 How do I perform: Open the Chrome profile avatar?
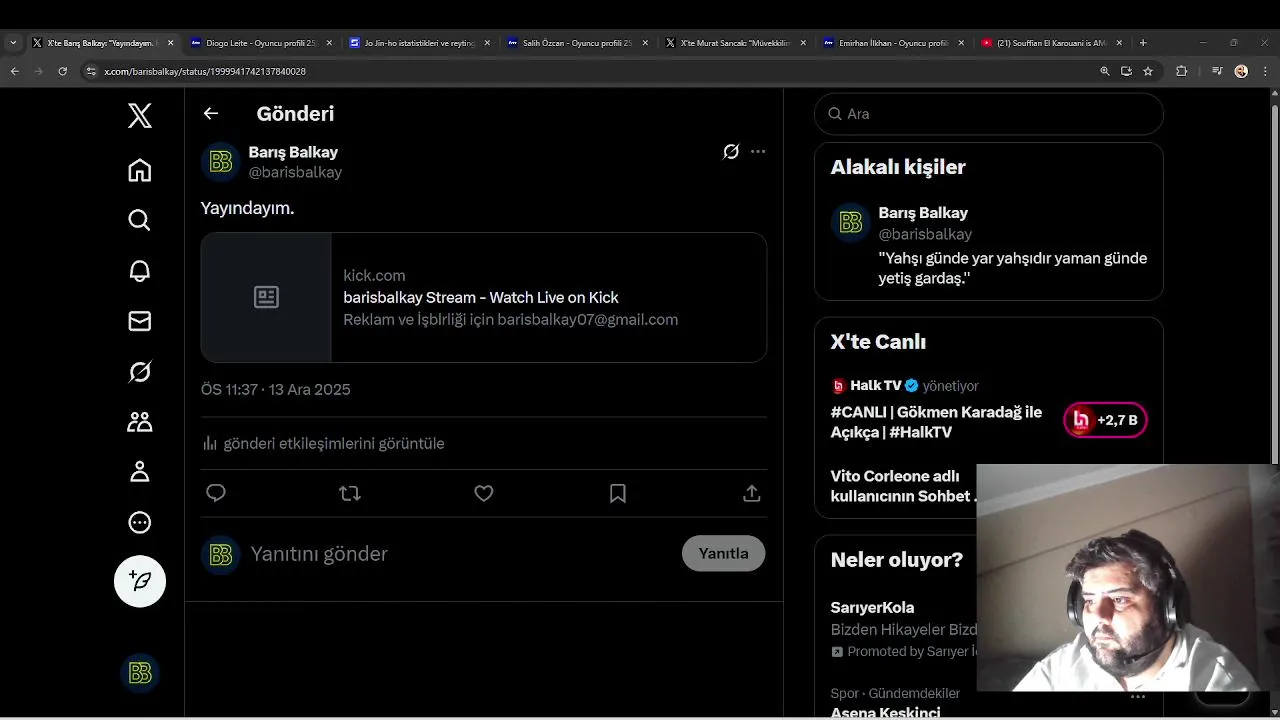click(1241, 71)
